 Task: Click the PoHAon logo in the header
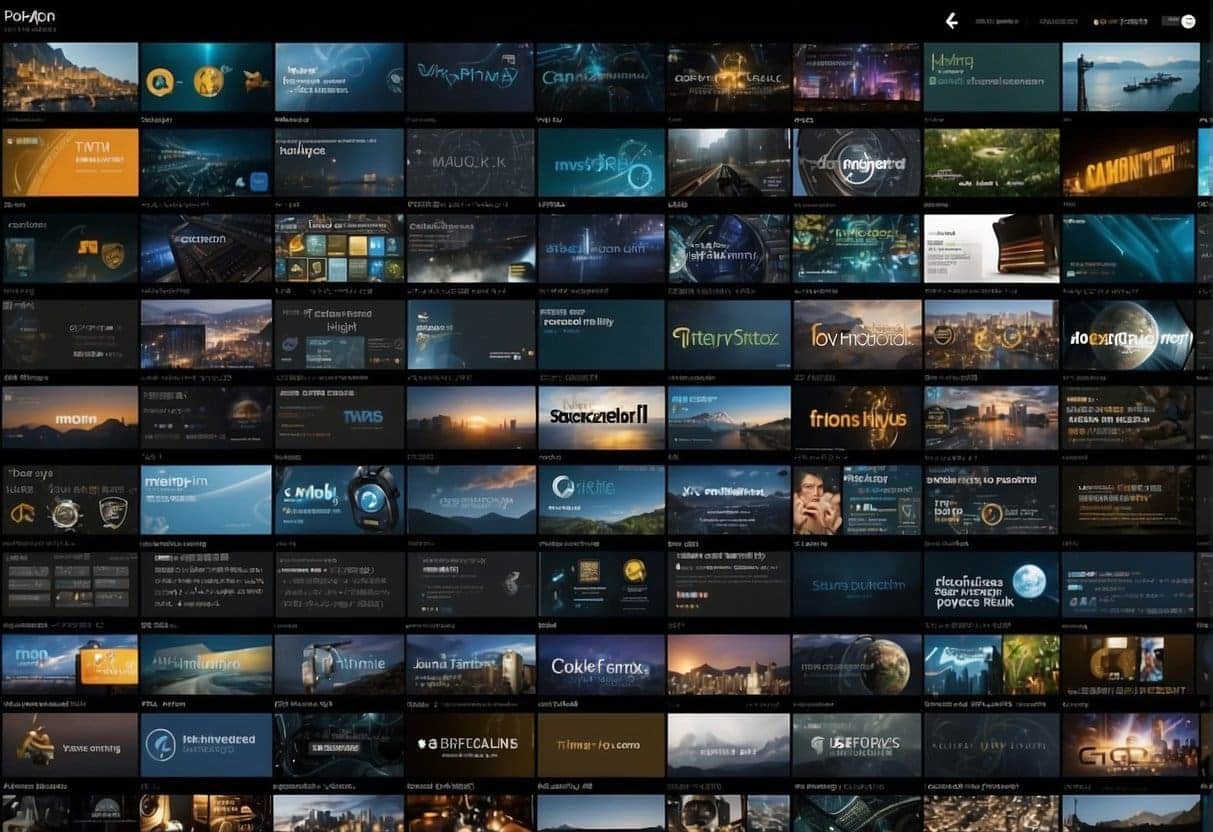[29, 16]
